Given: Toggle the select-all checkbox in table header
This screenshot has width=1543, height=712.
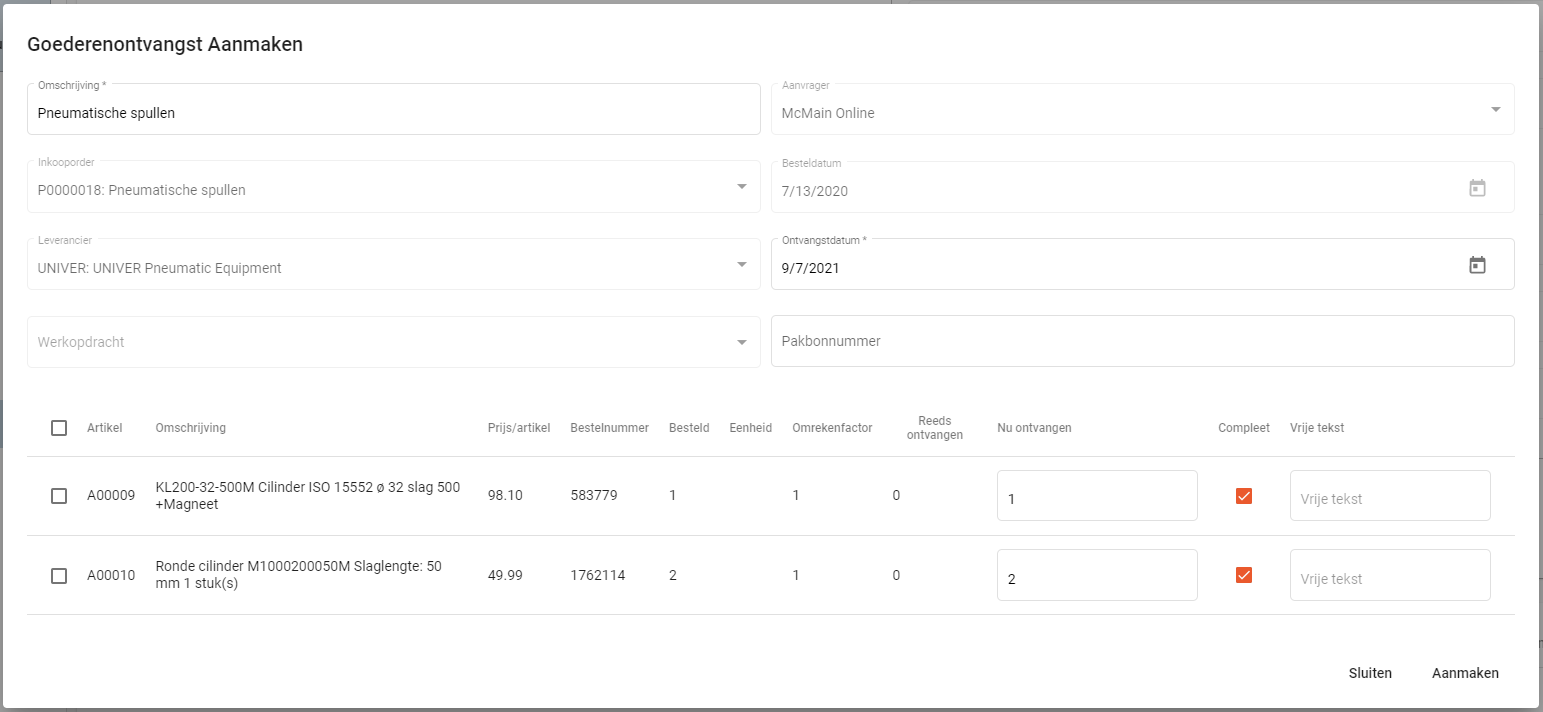Looking at the screenshot, I should click(59, 428).
